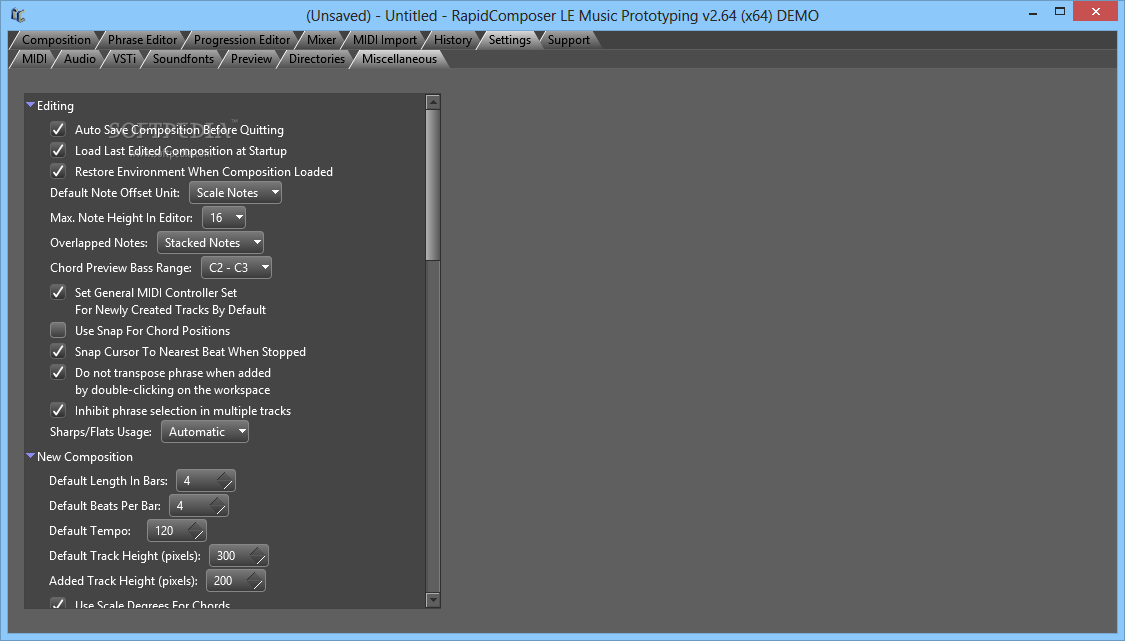
Task: Open Max. Note Height In Editor dropdown
Action: (x=224, y=217)
